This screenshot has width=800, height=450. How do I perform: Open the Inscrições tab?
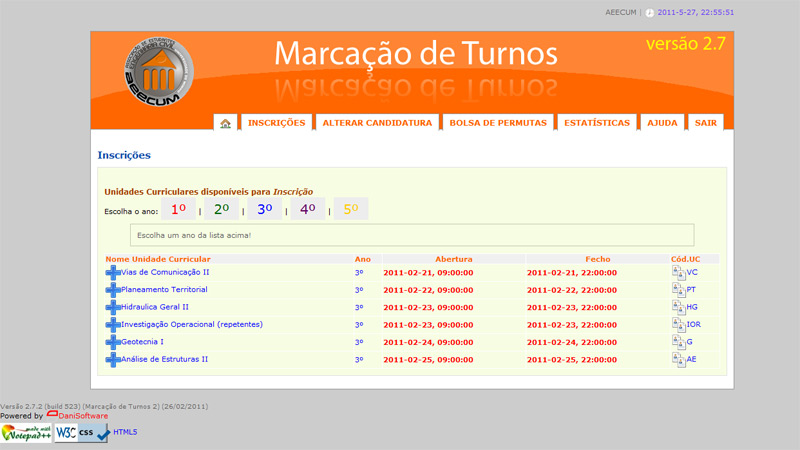[276, 123]
